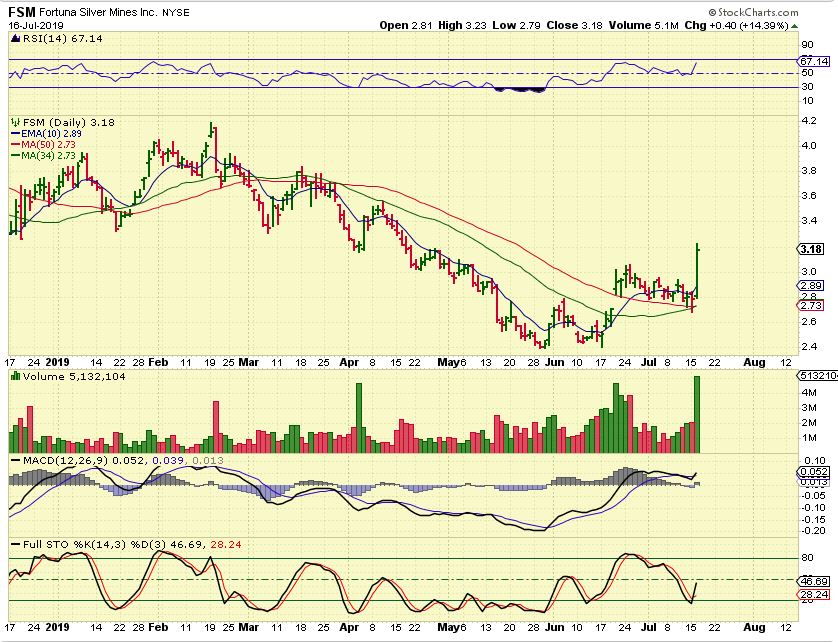Click the MACD(12,26,9) legend icon
This screenshot has height=642, width=838.
13,459
